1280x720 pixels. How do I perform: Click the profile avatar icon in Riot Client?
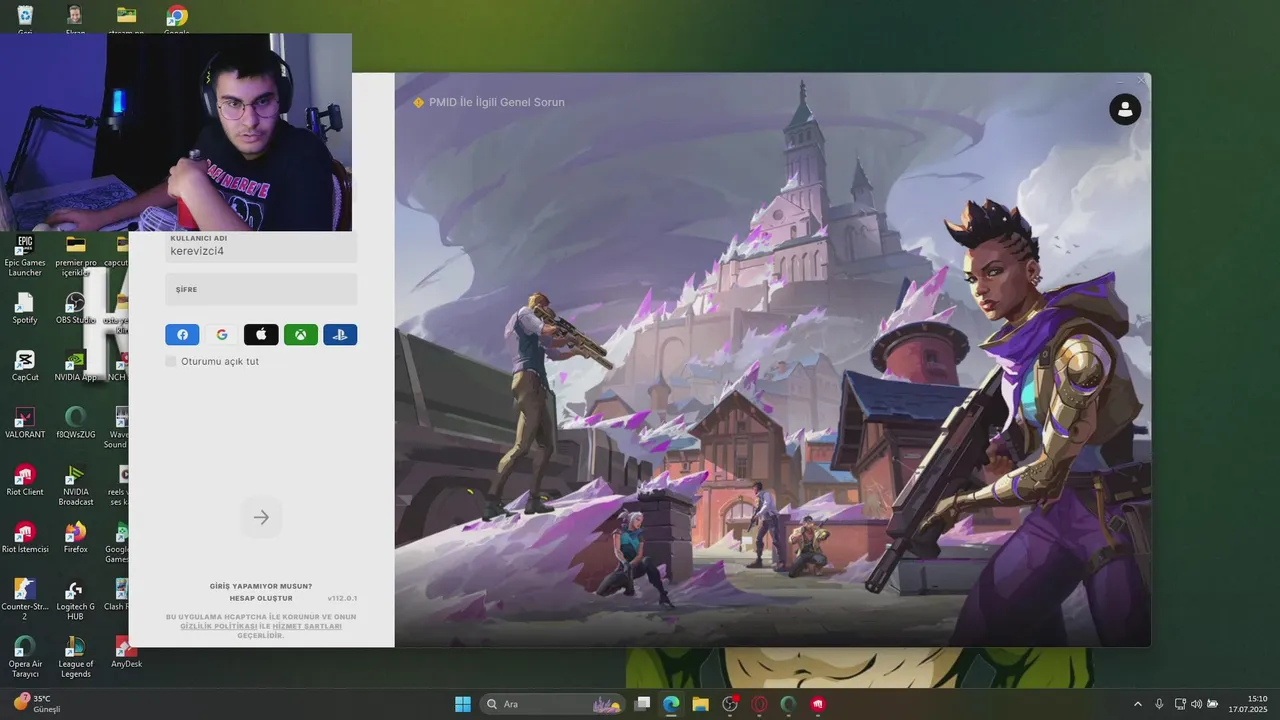tap(1125, 109)
